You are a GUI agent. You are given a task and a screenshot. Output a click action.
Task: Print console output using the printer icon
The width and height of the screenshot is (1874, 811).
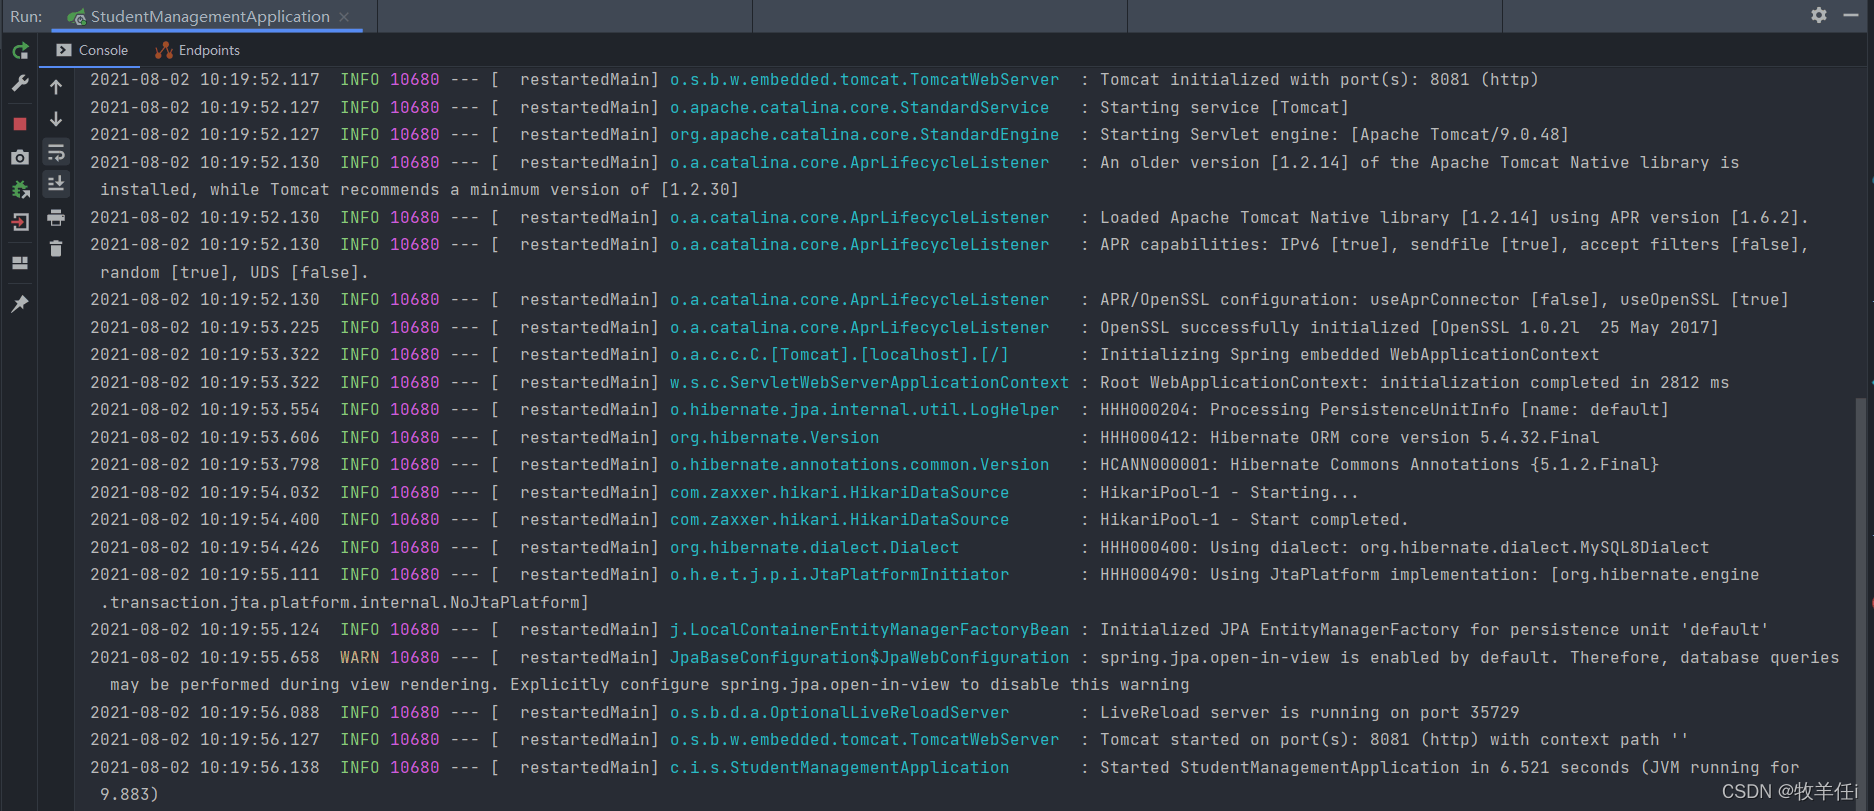click(56, 217)
